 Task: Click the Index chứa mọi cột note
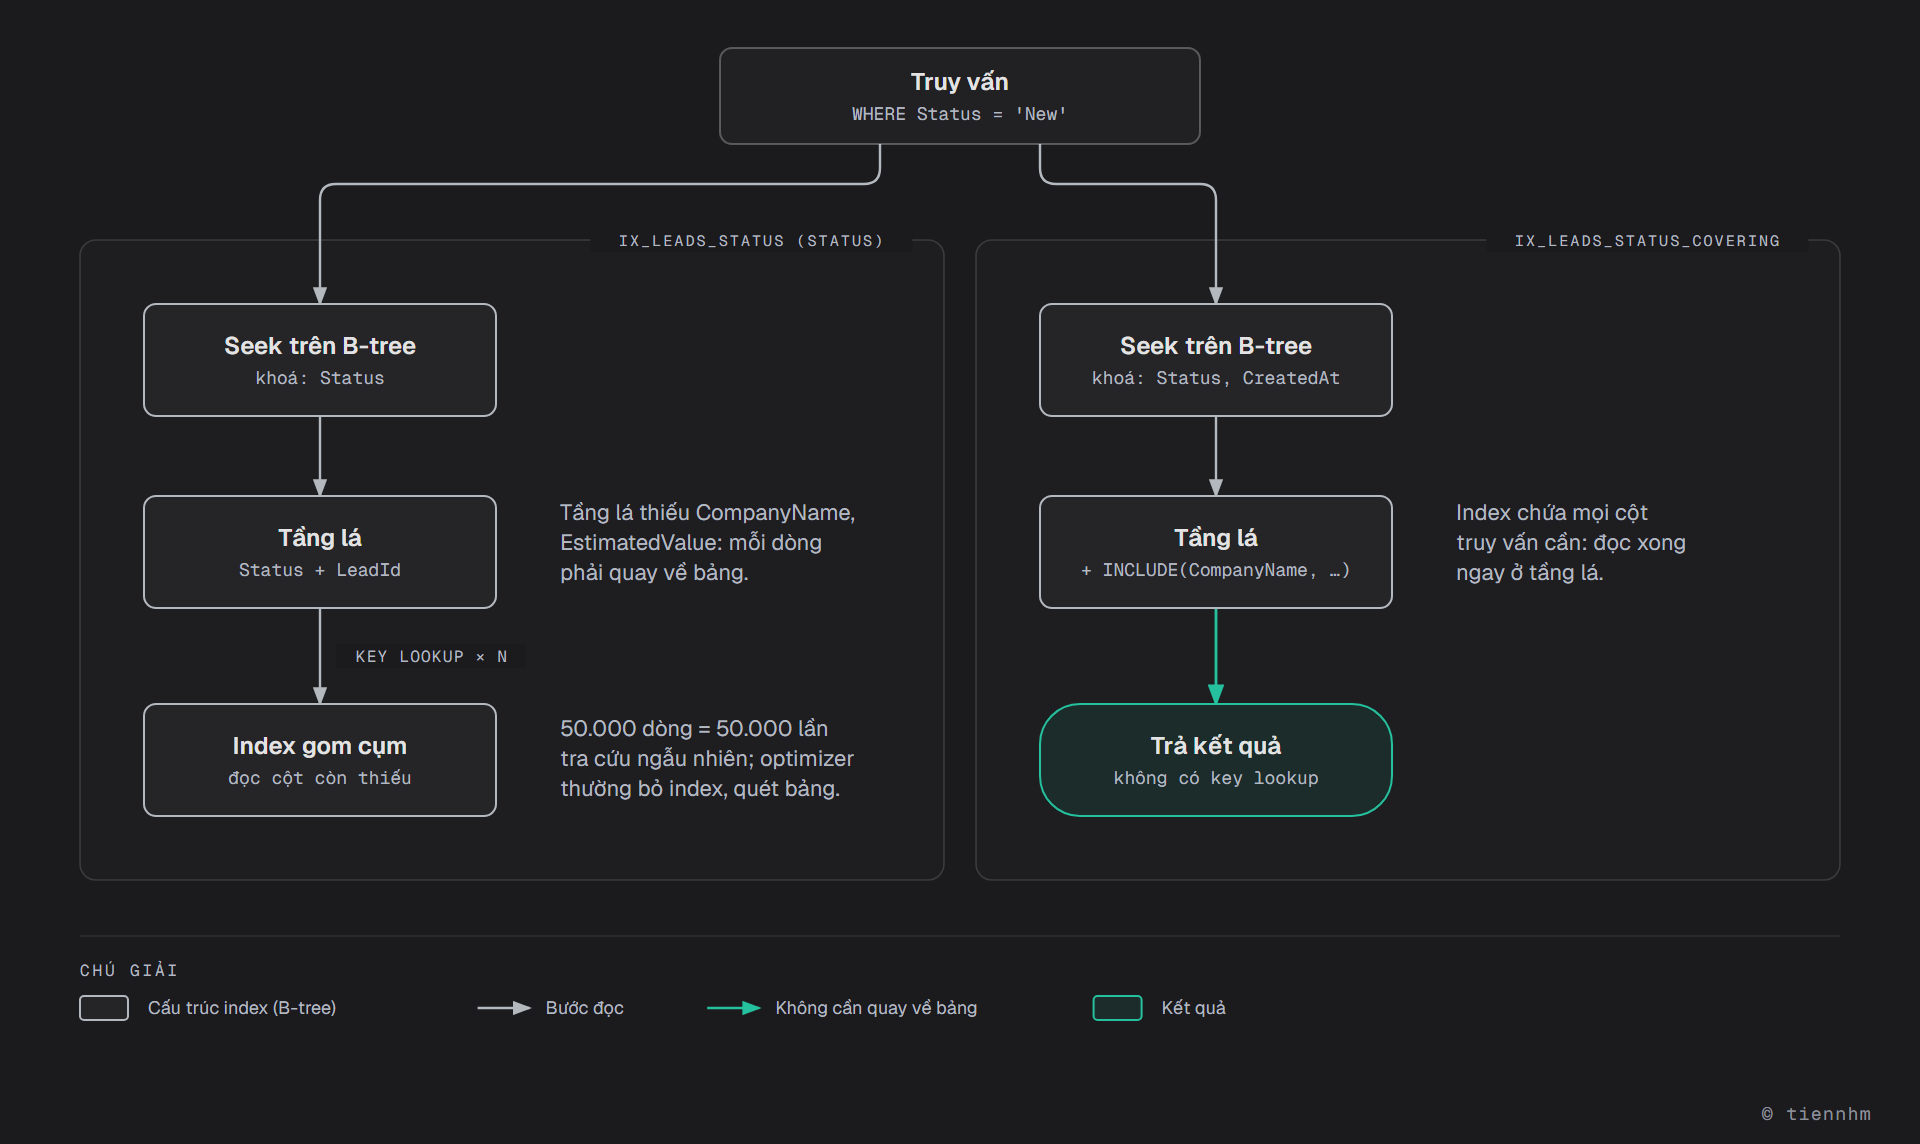[1571, 542]
